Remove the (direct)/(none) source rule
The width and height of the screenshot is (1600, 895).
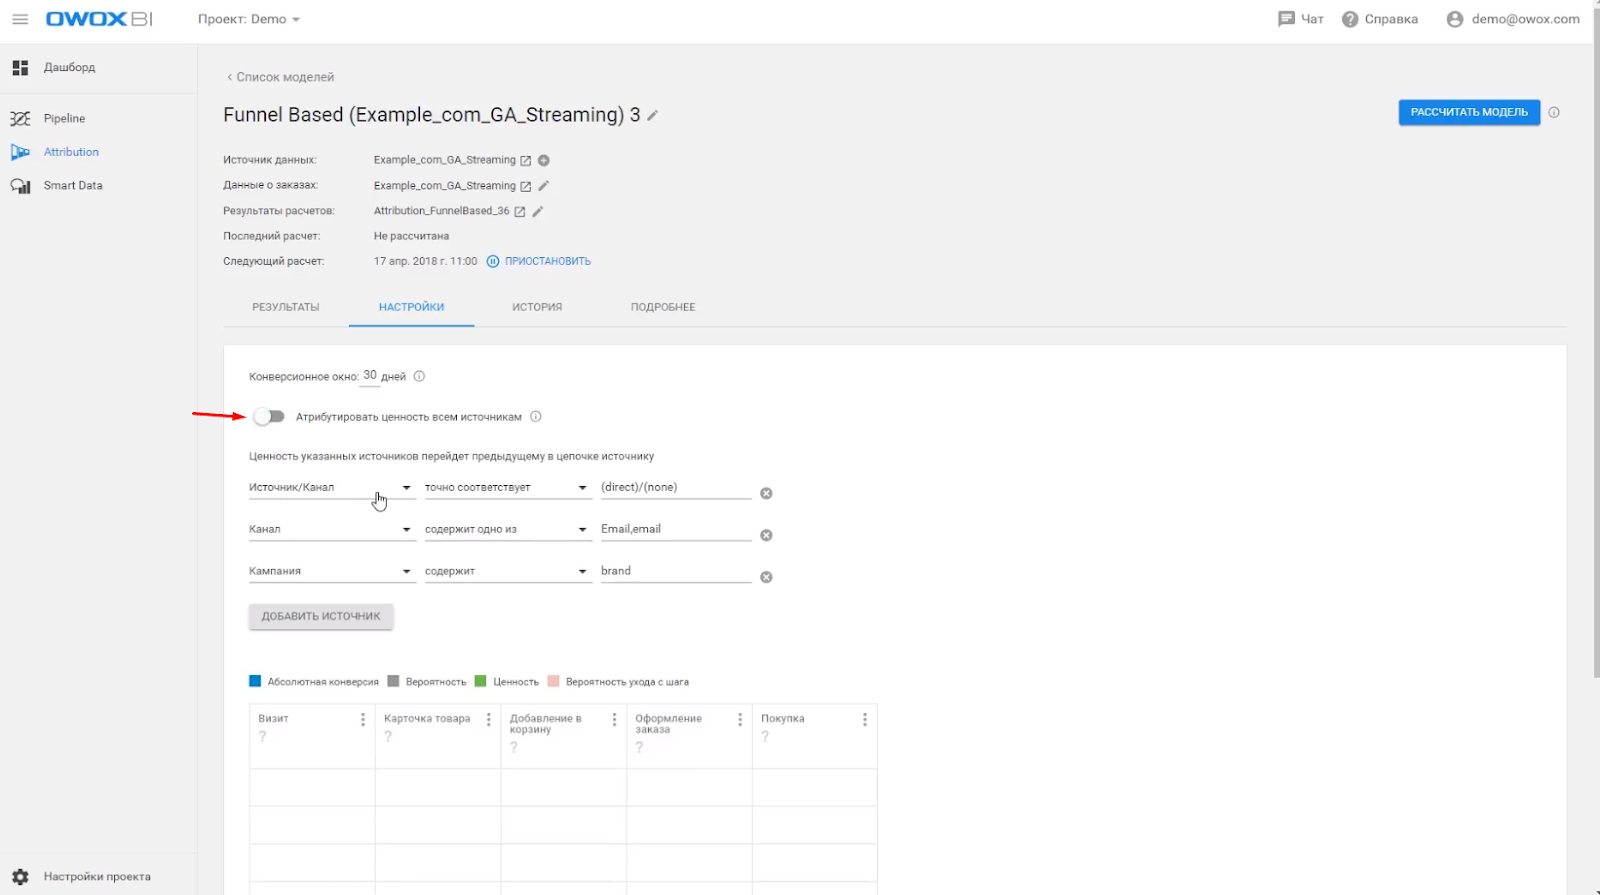point(766,494)
